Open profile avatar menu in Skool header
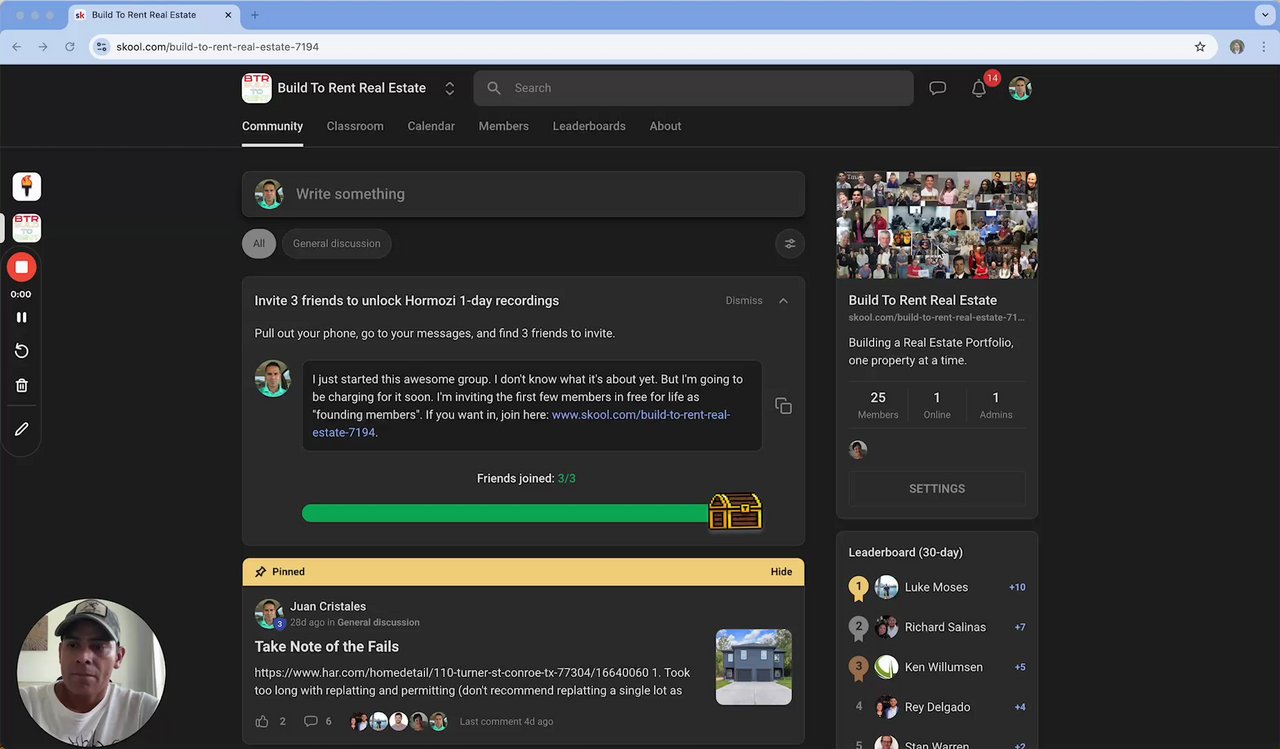 (x=1020, y=88)
